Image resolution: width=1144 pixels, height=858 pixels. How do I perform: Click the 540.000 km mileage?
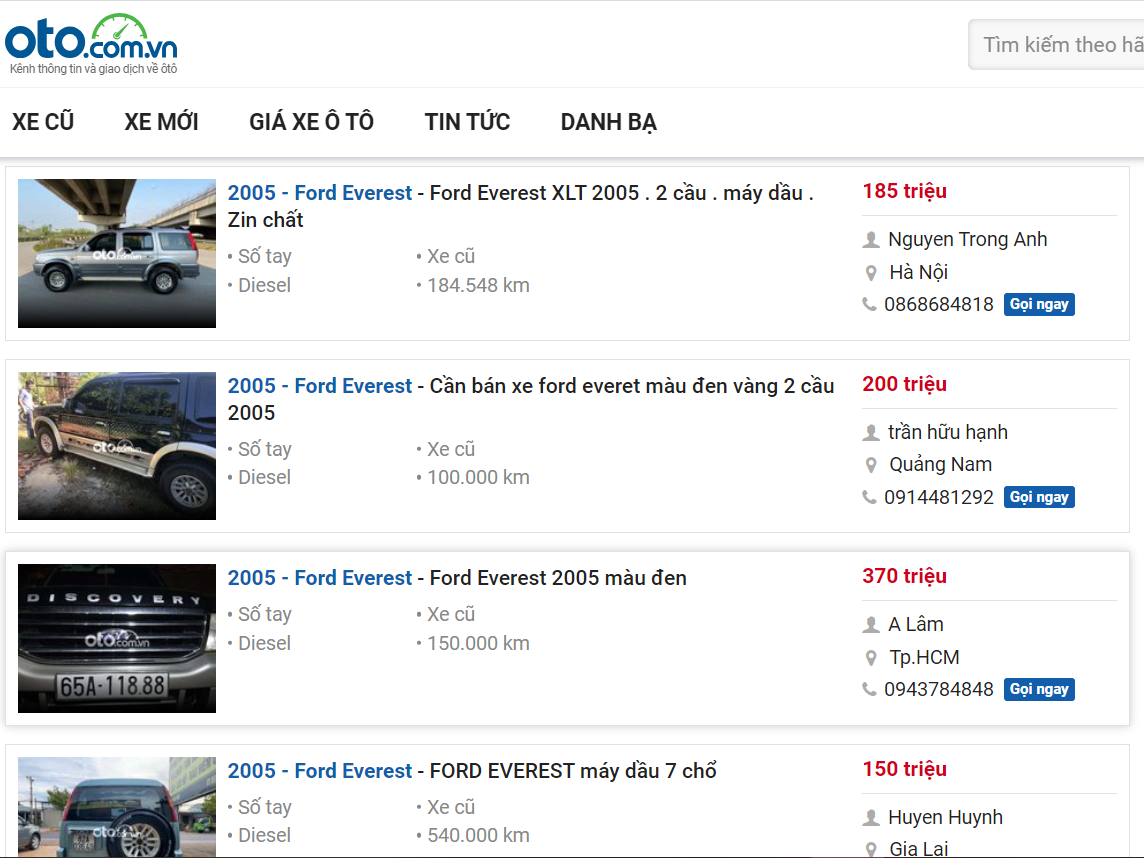479,835
